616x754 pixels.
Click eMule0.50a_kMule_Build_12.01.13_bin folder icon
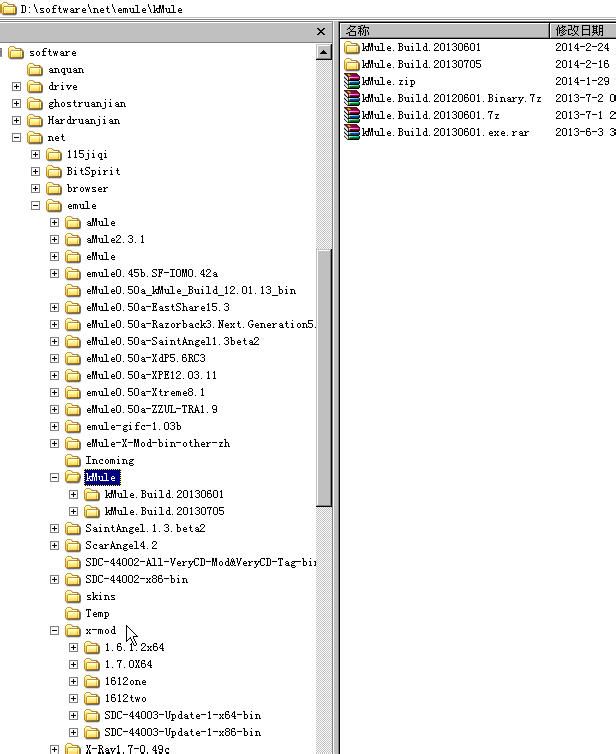pos(73,290)
